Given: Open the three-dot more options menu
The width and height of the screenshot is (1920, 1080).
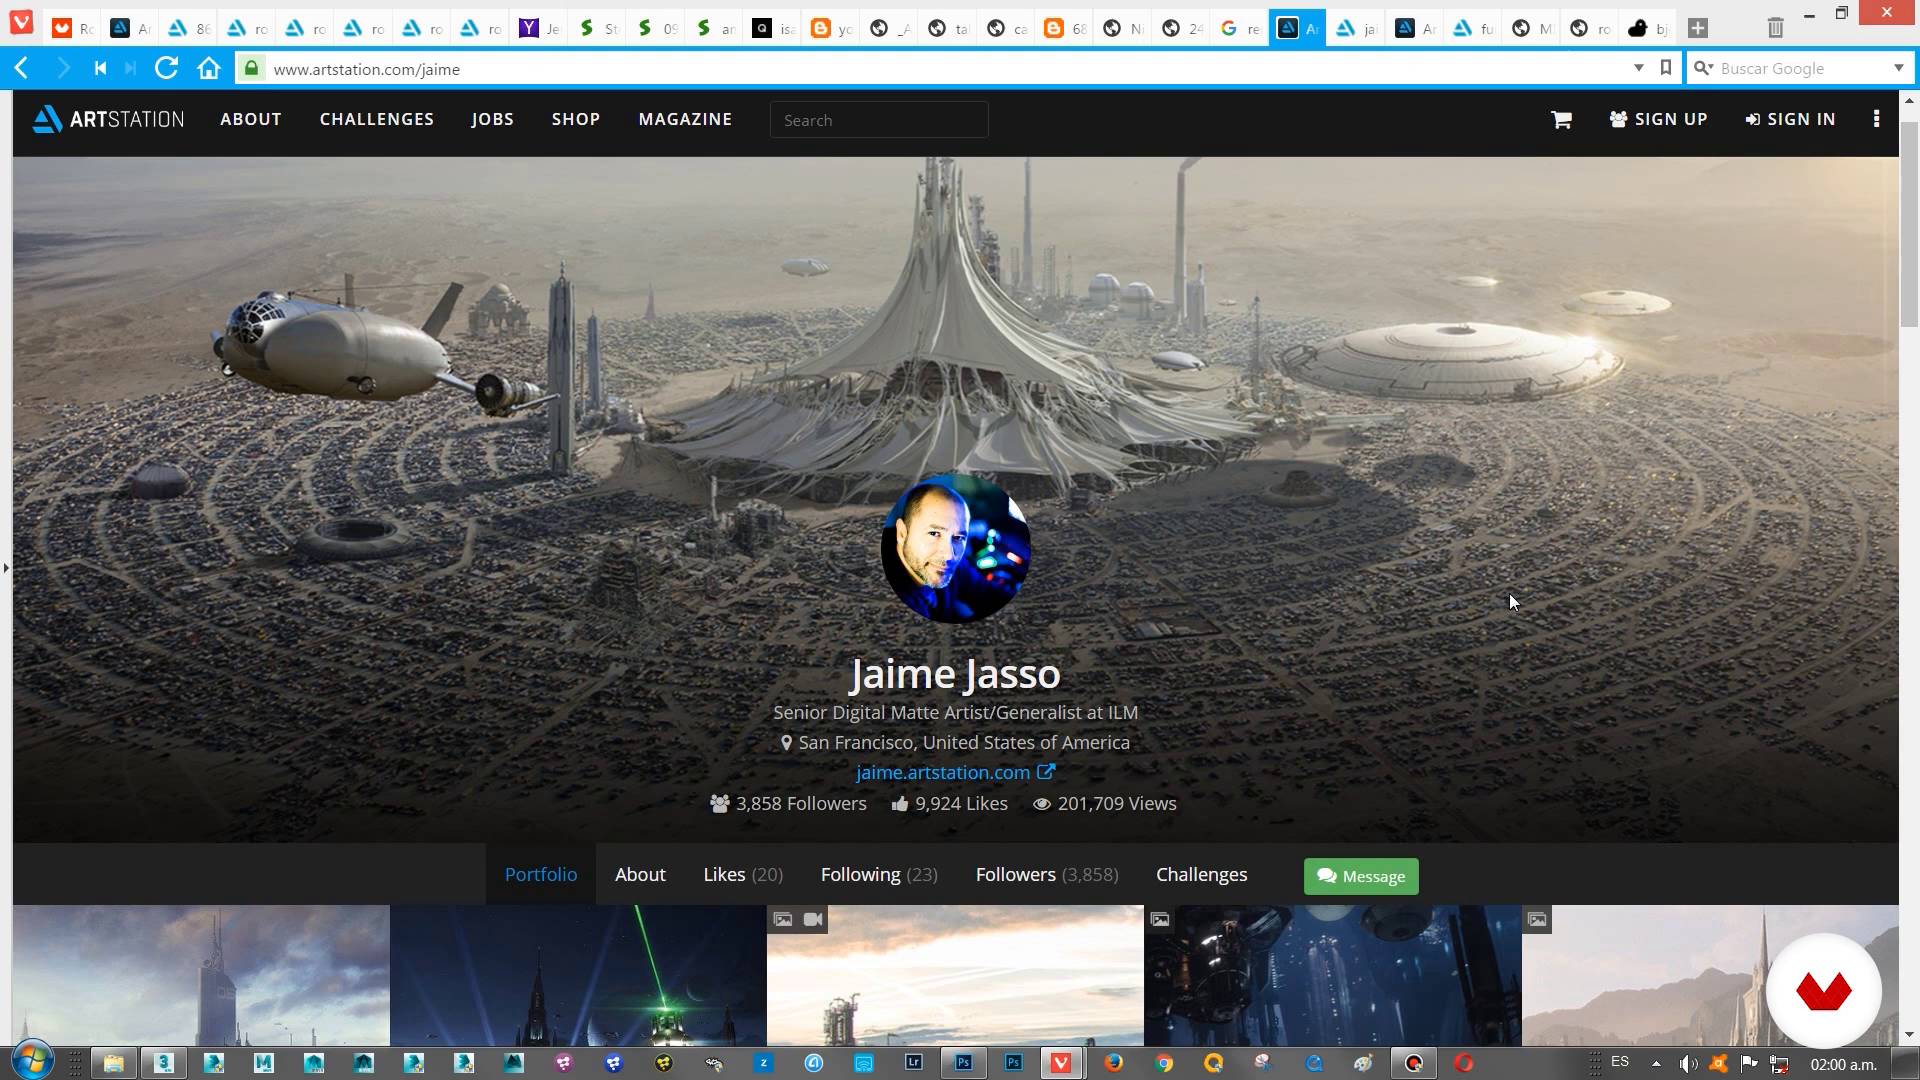Looking at the screenshot, I should click(x=1876, y=119).
